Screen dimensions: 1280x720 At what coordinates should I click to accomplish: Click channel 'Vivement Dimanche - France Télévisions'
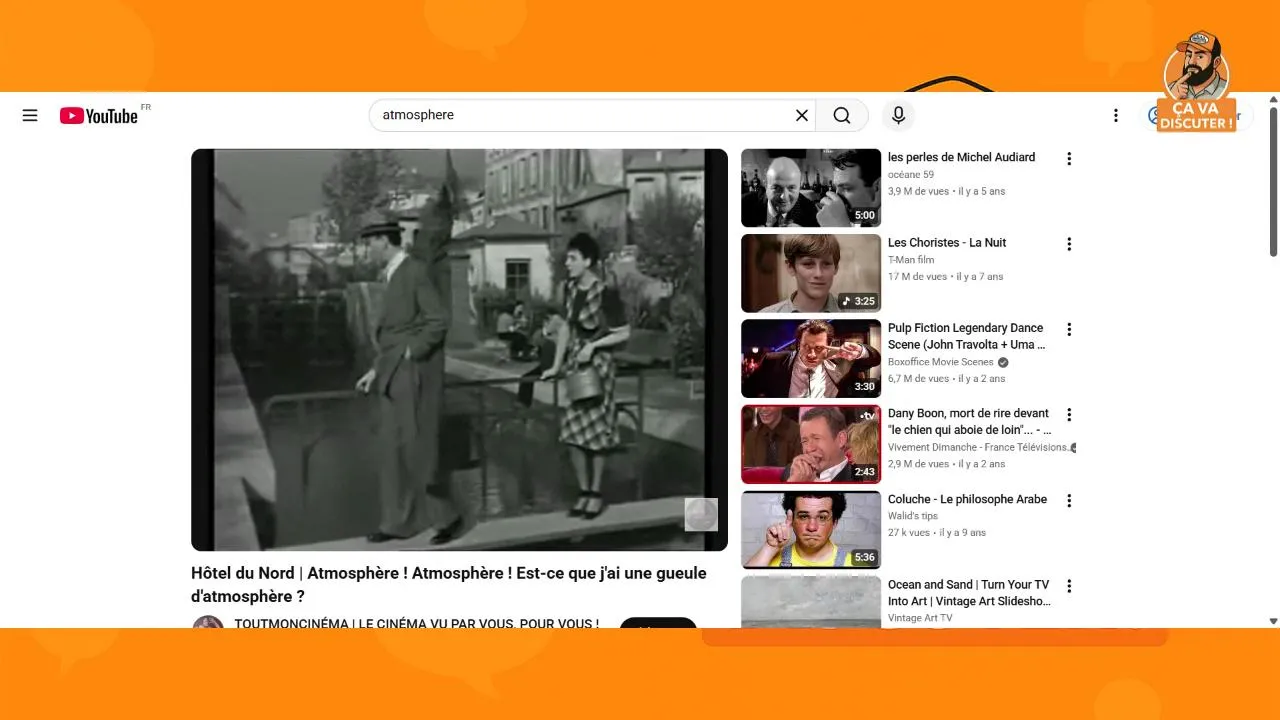pos(978,447)
